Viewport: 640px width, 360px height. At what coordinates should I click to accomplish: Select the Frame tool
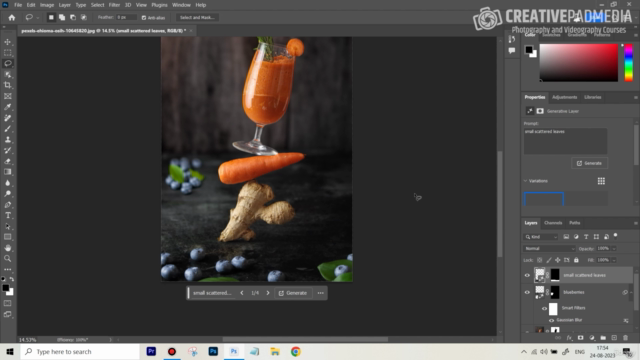click(7, 96)
